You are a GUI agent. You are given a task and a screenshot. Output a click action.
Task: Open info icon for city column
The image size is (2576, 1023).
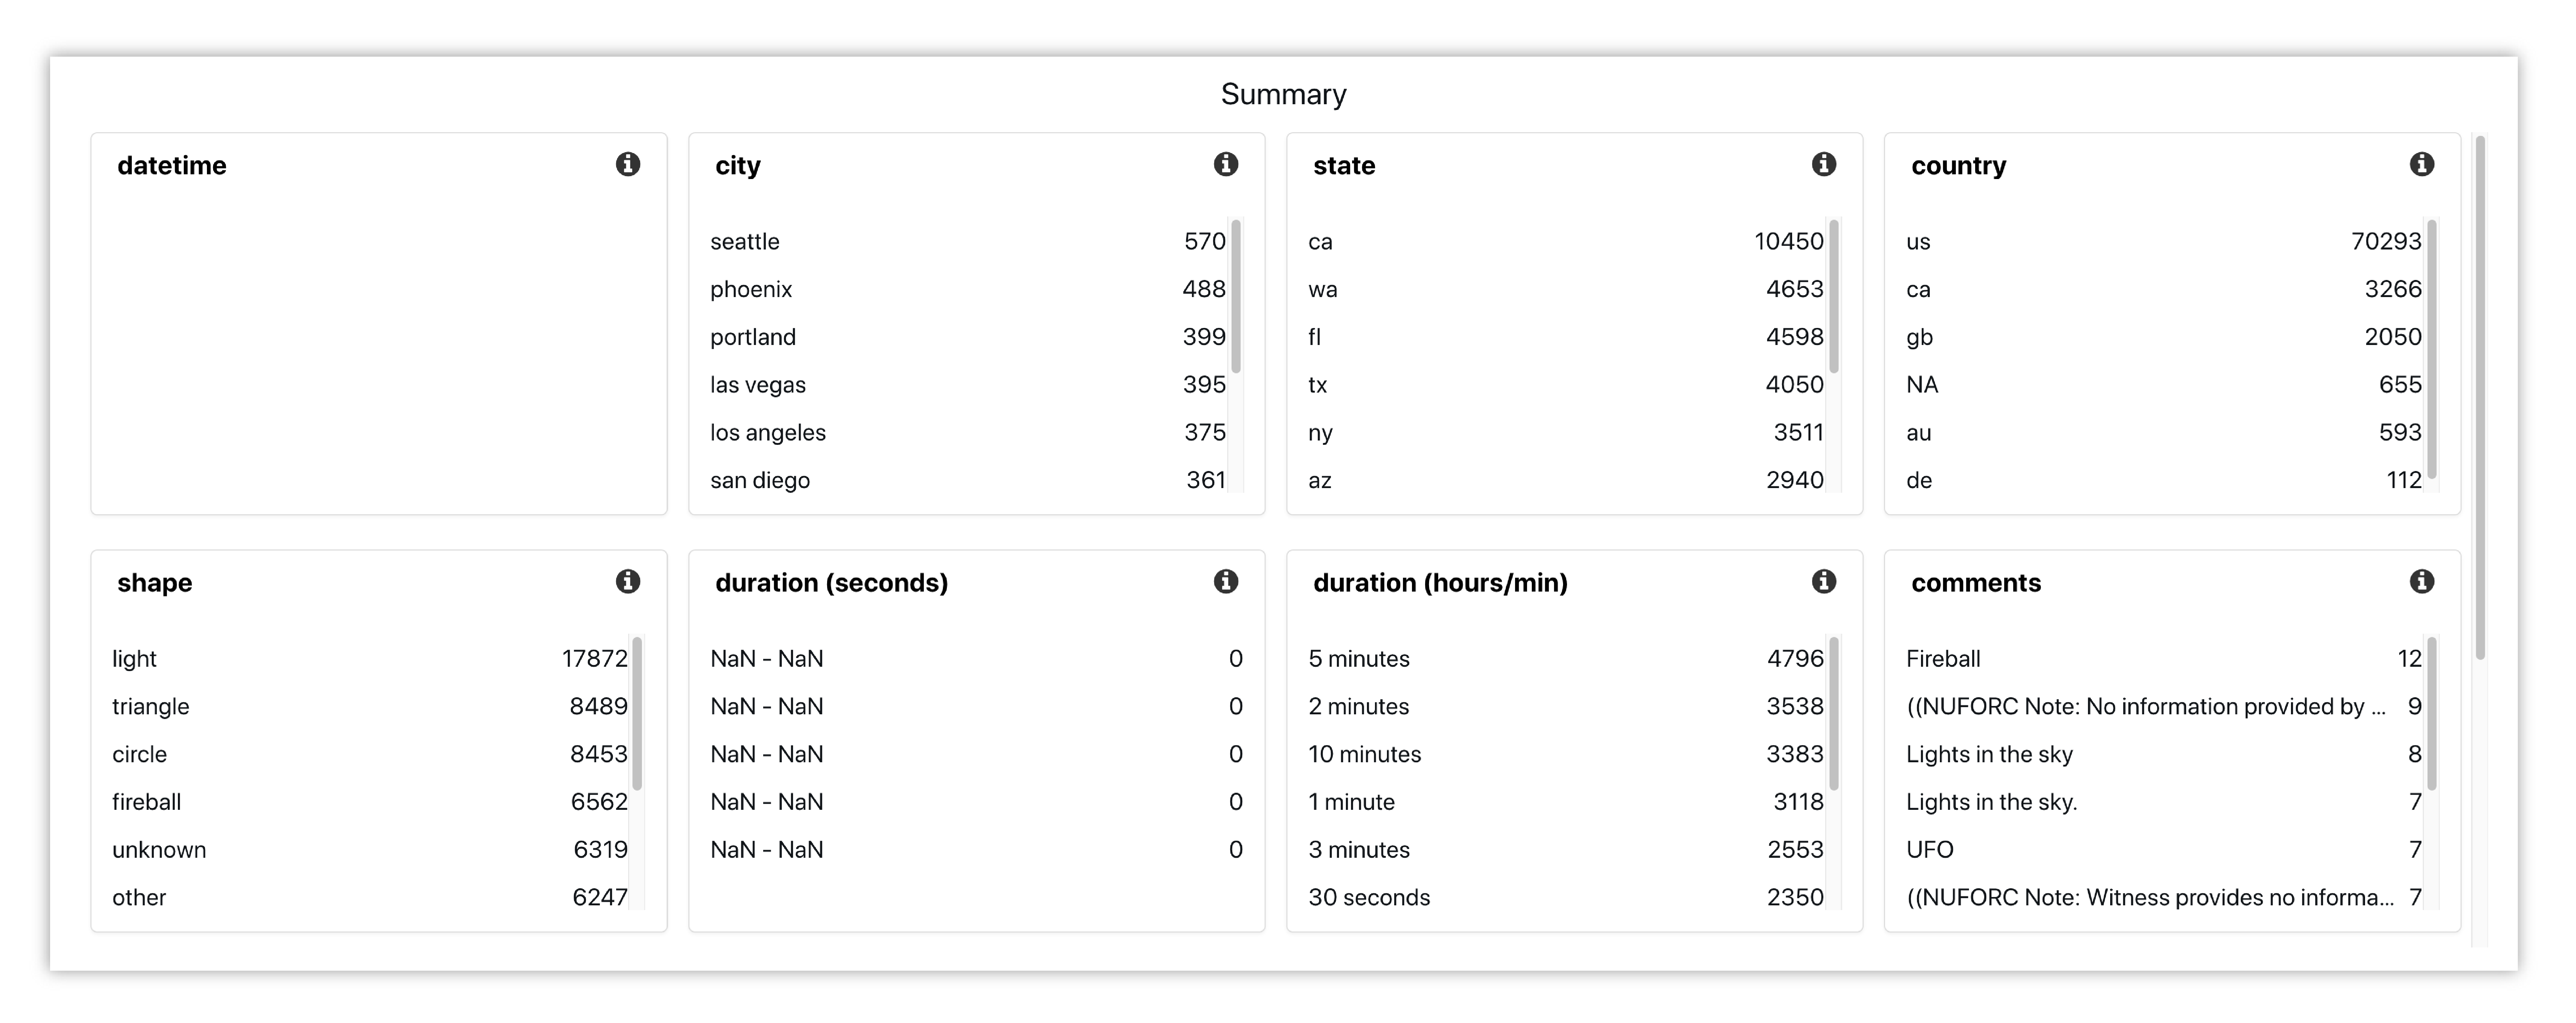click(x=1226, y=164)
